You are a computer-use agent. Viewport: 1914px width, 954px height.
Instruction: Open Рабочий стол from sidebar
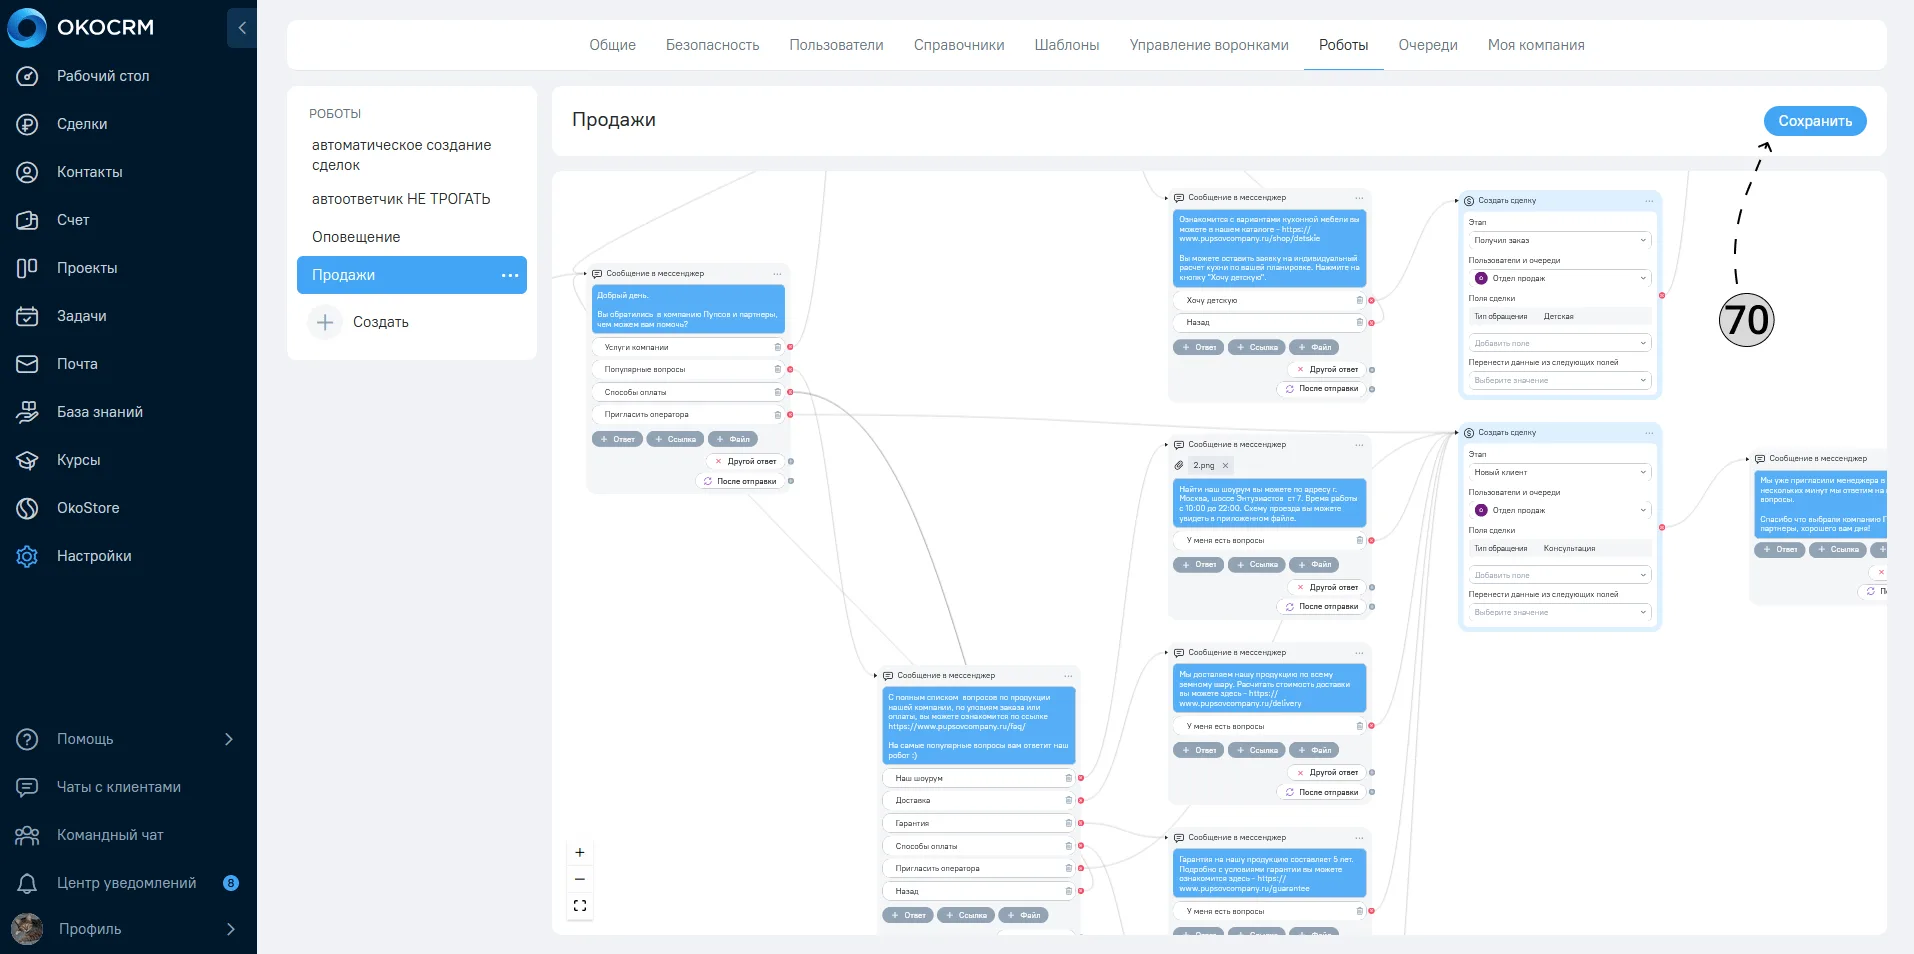pyautogui.click(x=103, y=76)
